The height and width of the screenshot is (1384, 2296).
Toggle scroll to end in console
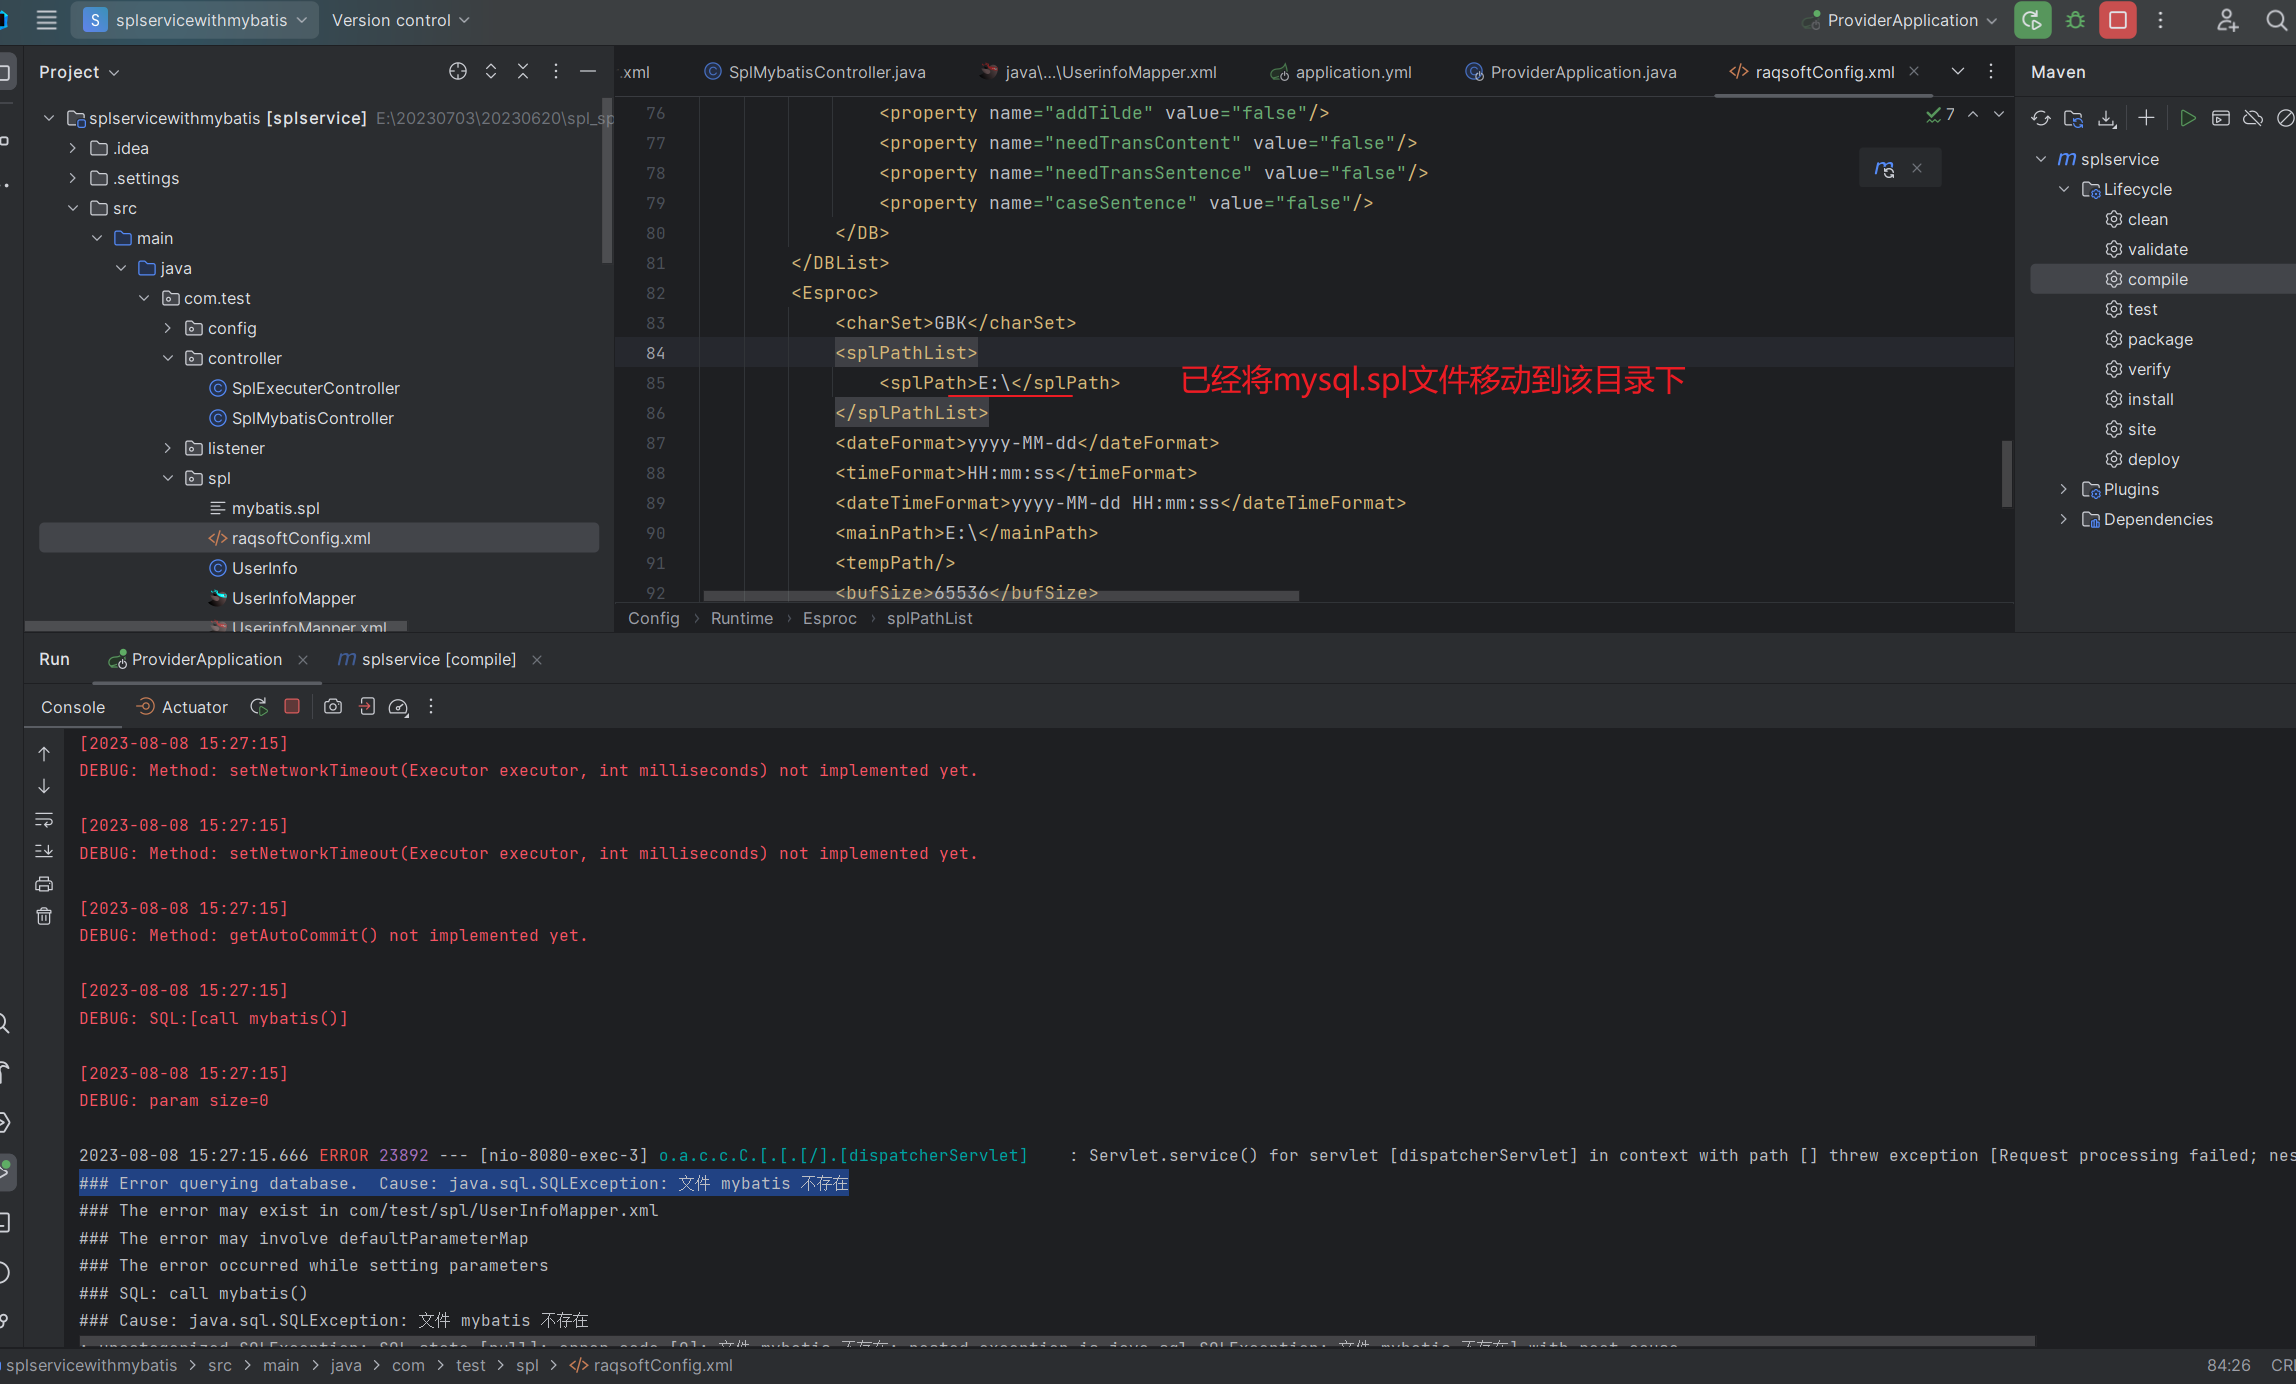click(44, 851)
